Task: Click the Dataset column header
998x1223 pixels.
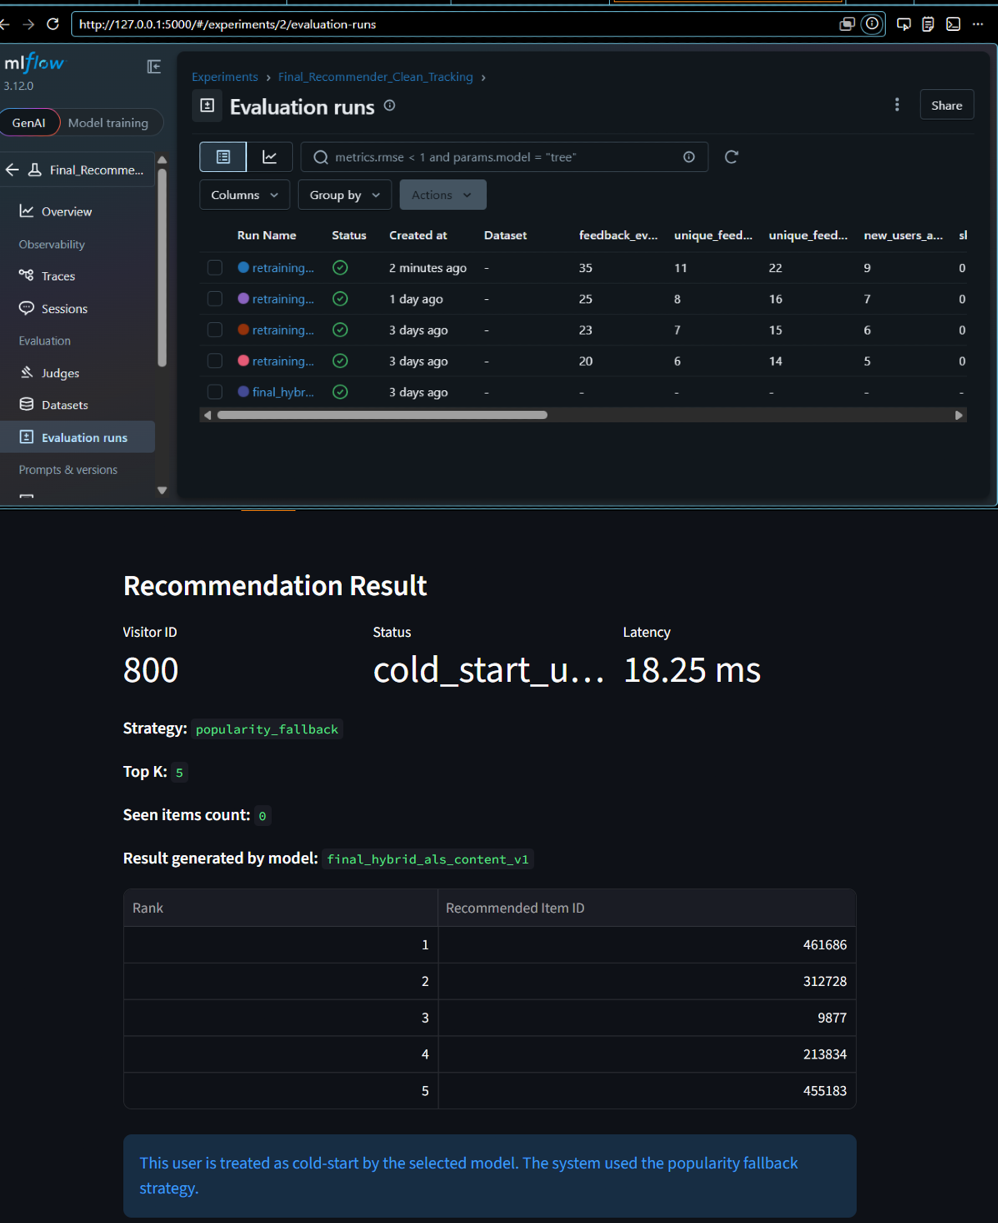Action: (x=505, y=235)
